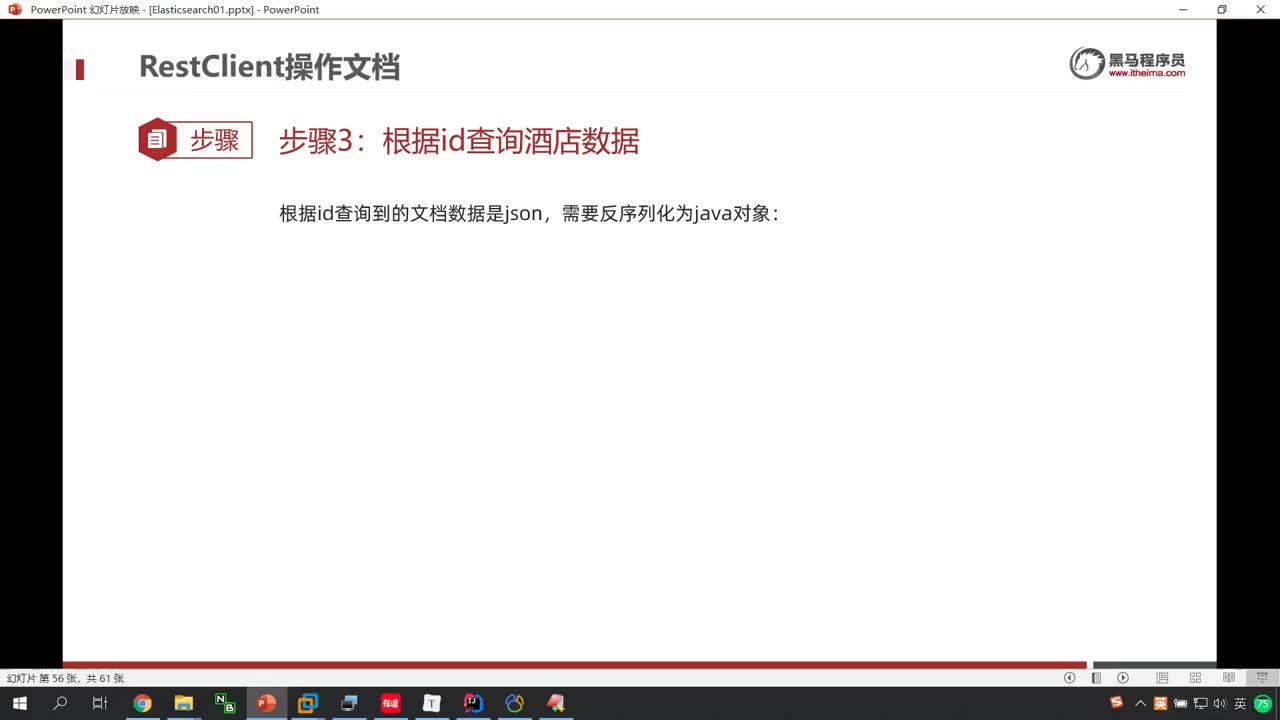This screenshot has width=1280, height=720.
Task: Click the body text about json反序列化
Action: (529, 214)
